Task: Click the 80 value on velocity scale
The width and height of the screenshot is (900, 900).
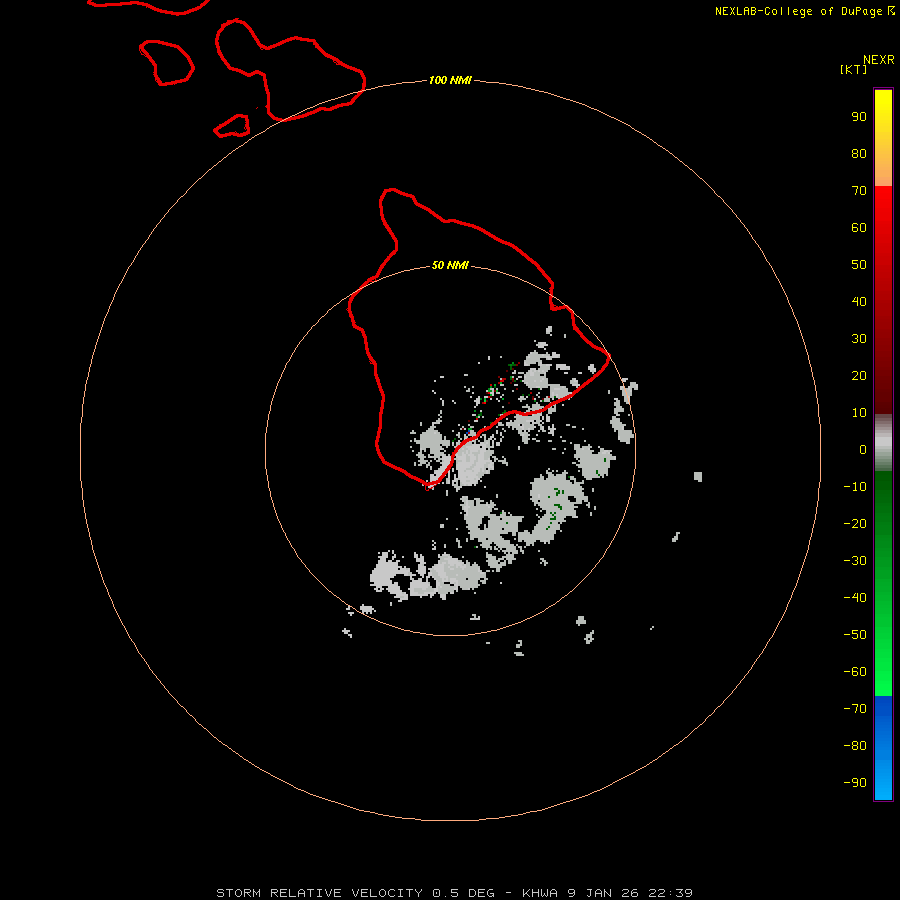Action: coord(859,154)
